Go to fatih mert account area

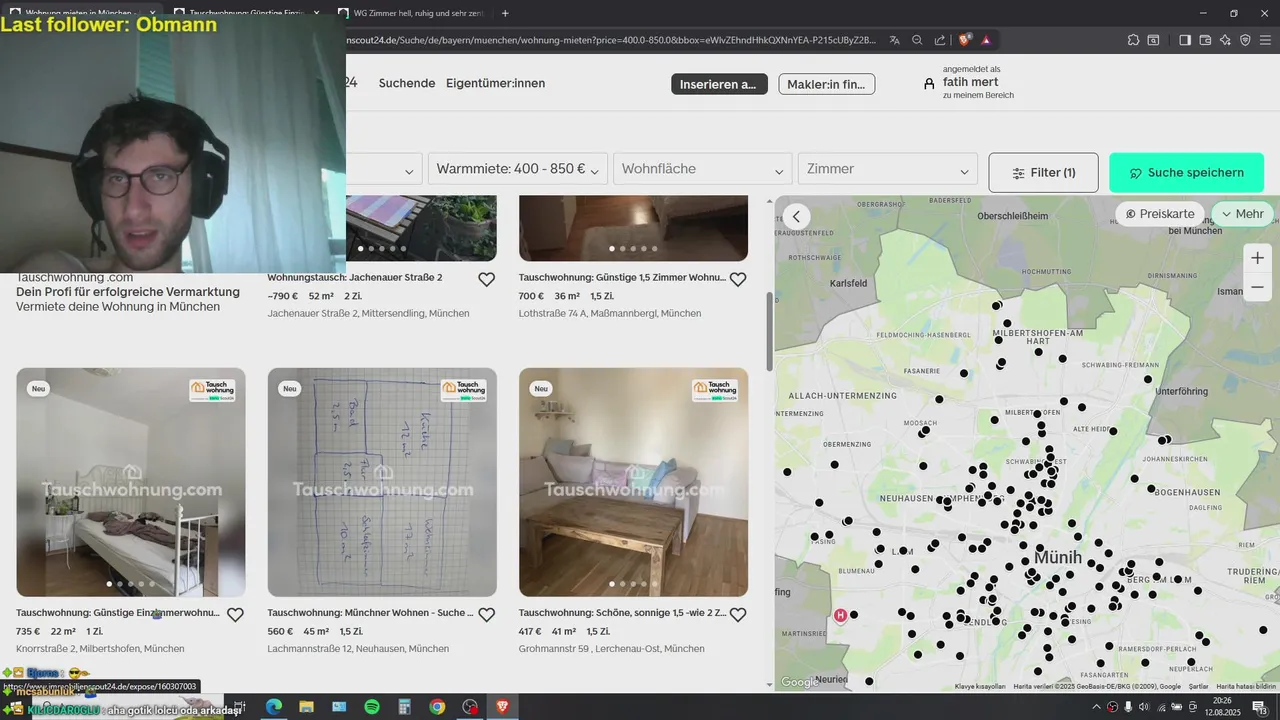click(x=978, y=82)
